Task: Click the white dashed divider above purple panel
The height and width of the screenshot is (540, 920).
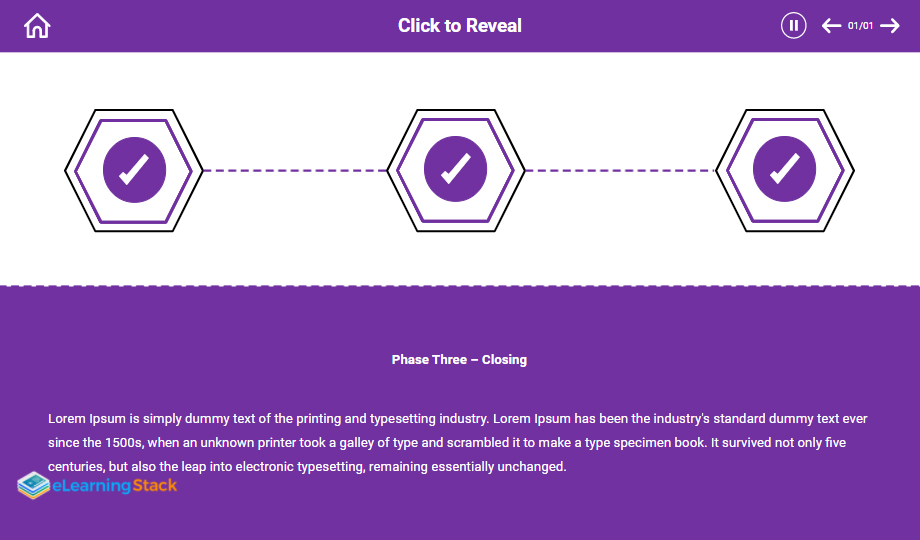Action: point(460,286)
